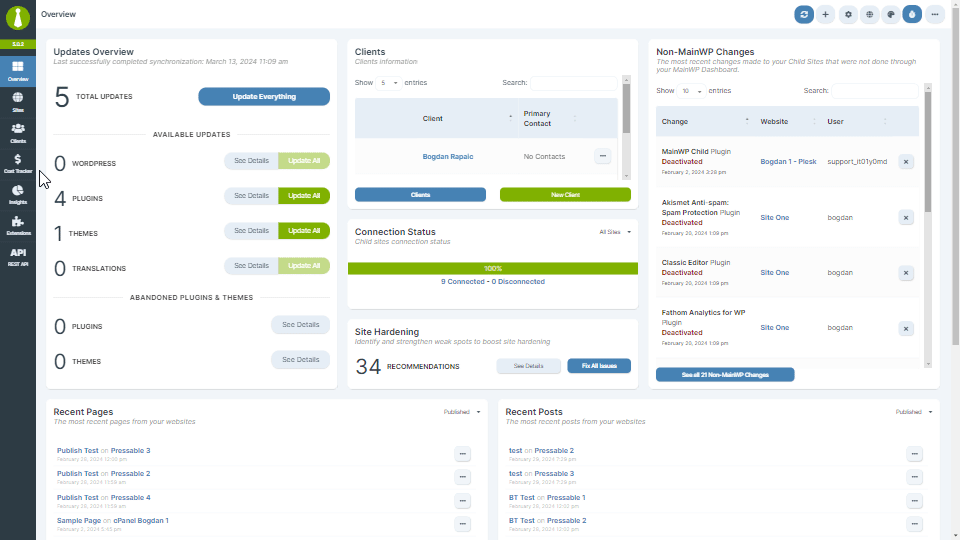See Details for abandoned themes
The height and width of the screenshot is (540, 960).
tap(301, 359)
